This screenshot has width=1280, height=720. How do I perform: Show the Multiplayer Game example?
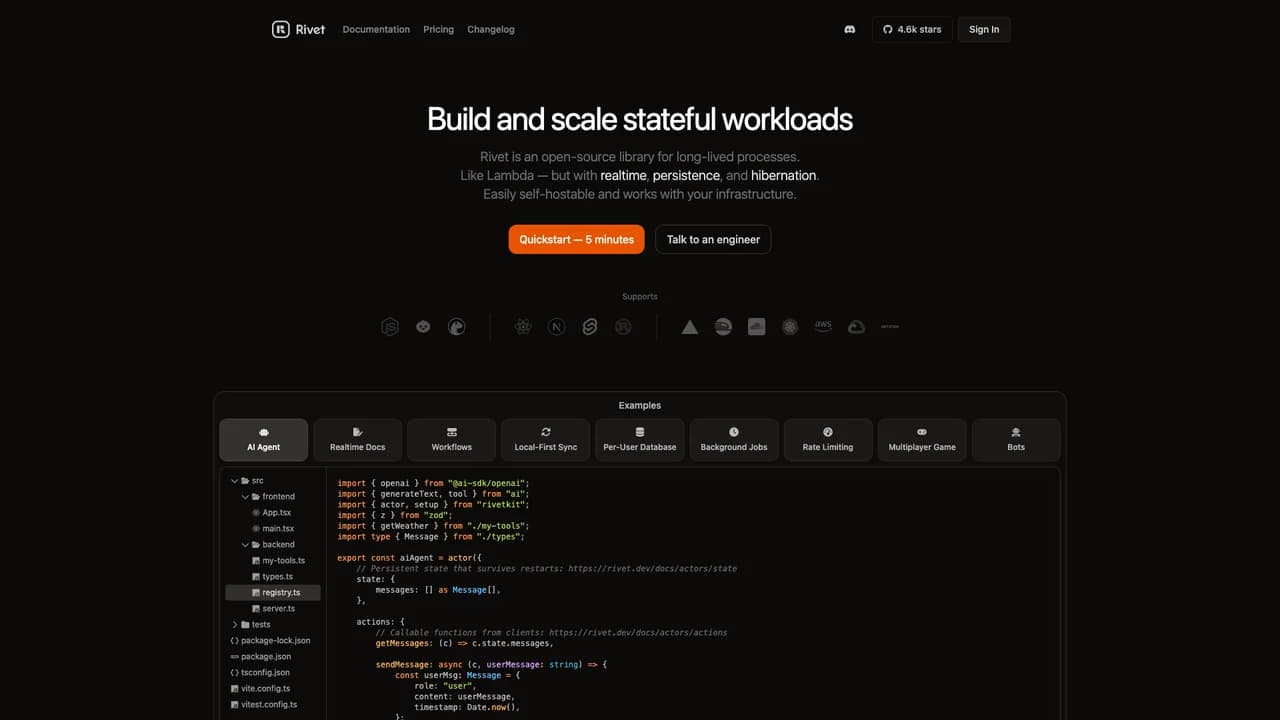click(922, 440)
